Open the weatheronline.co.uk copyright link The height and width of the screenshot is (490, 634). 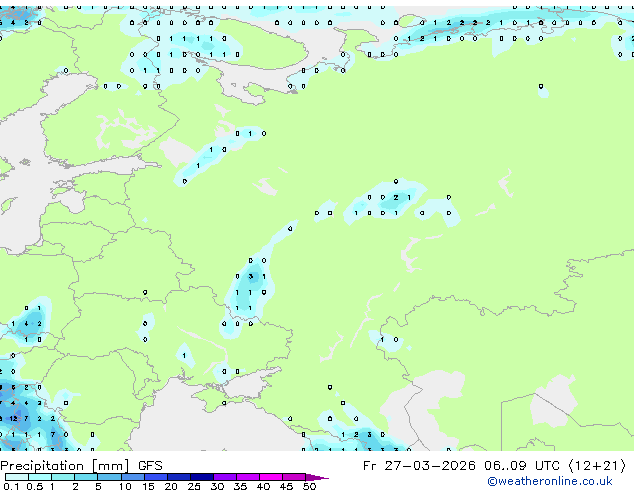click(x=549, y=481)
